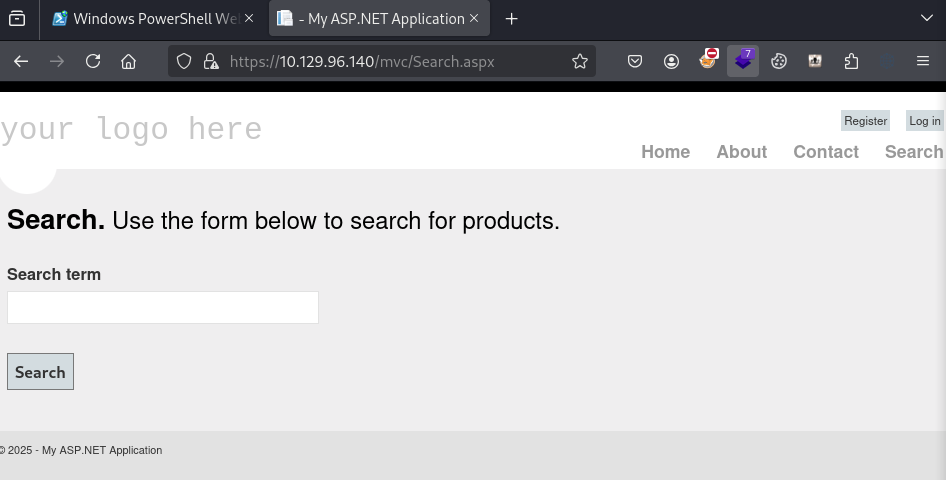Close the My ASP.NET Application tab
Image resolution: width=946 pixels, height=480 pixels.
[x=474, y=19]
